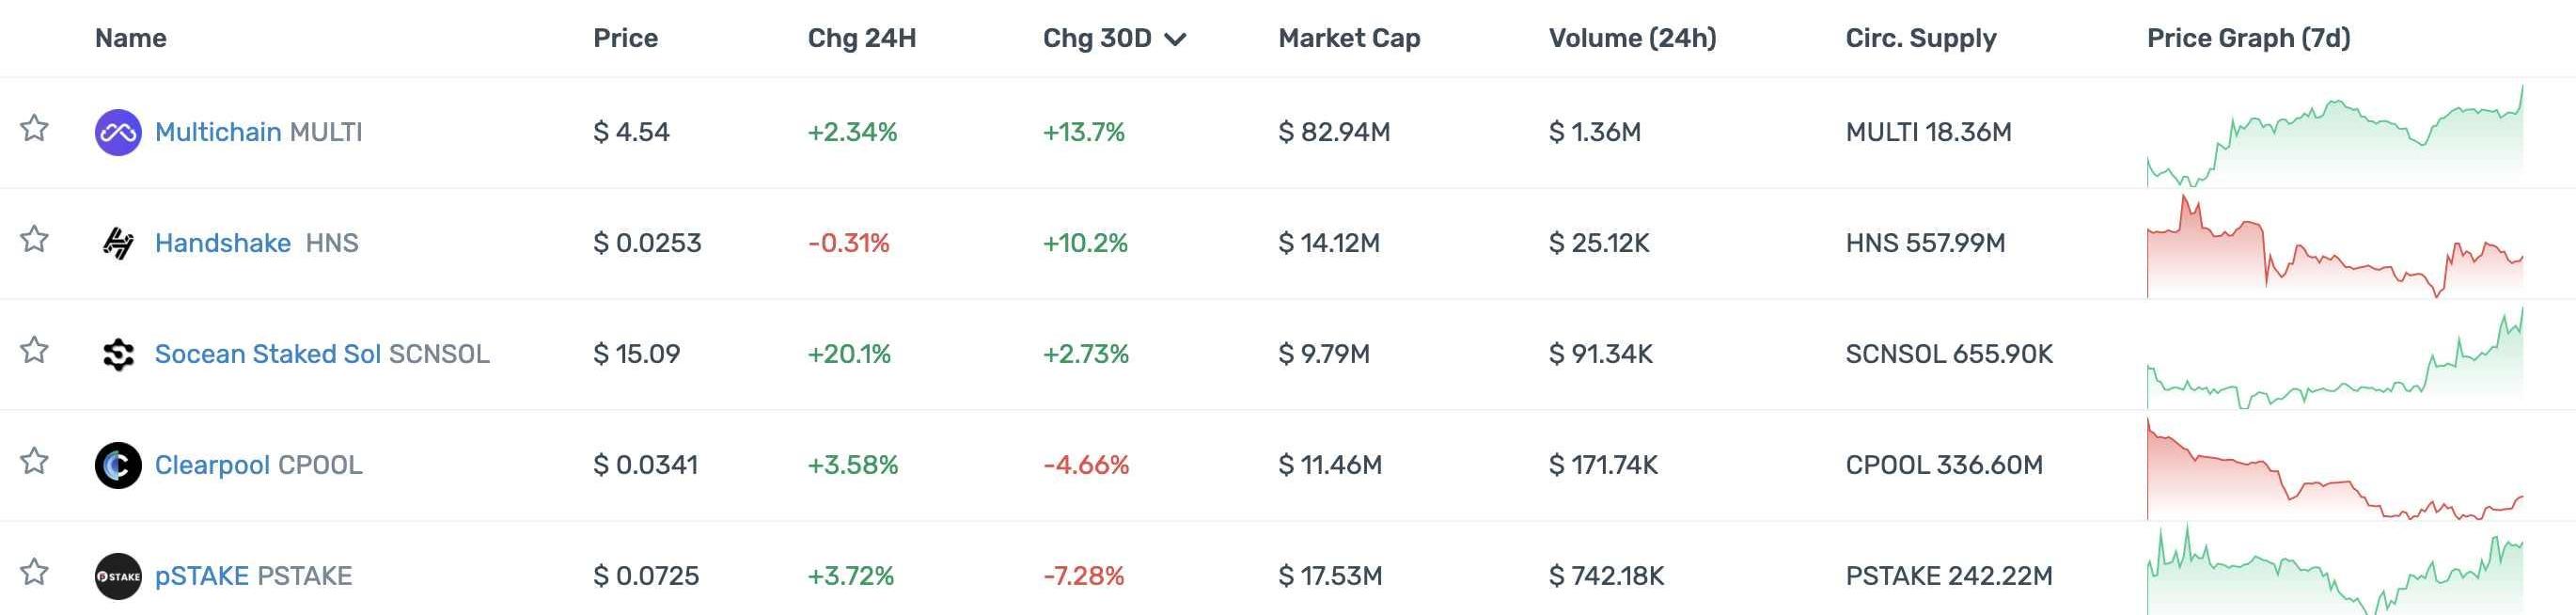
Task: Click the Chg 30D sort arrow
Action: point(1176,39)
